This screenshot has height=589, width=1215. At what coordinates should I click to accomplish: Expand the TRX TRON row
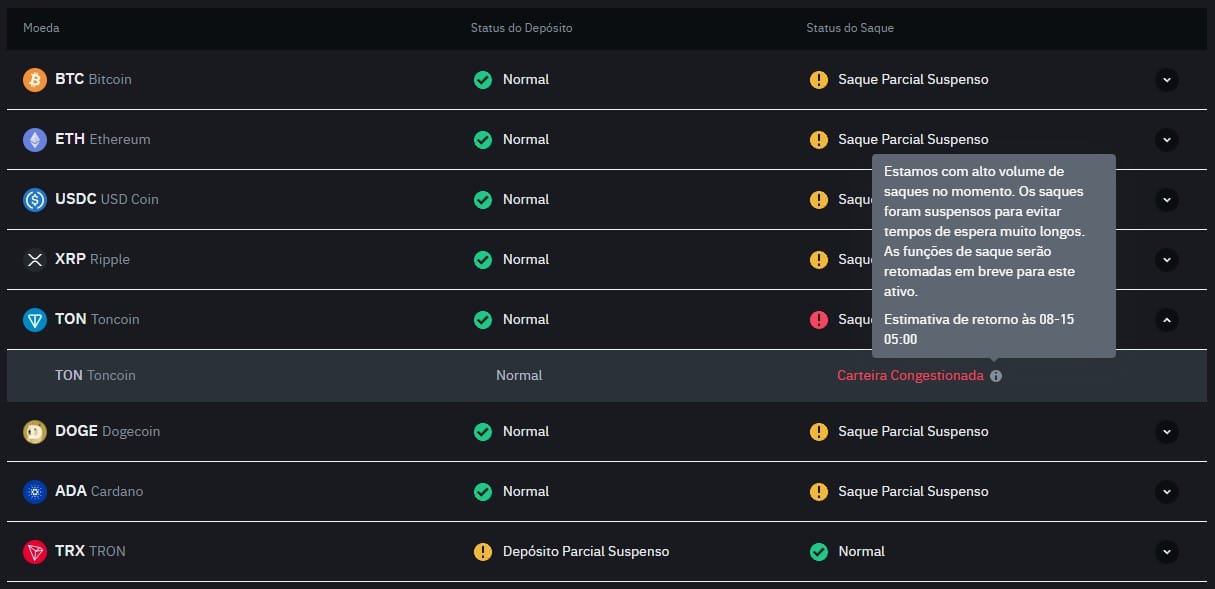(x=1166, y=551)
